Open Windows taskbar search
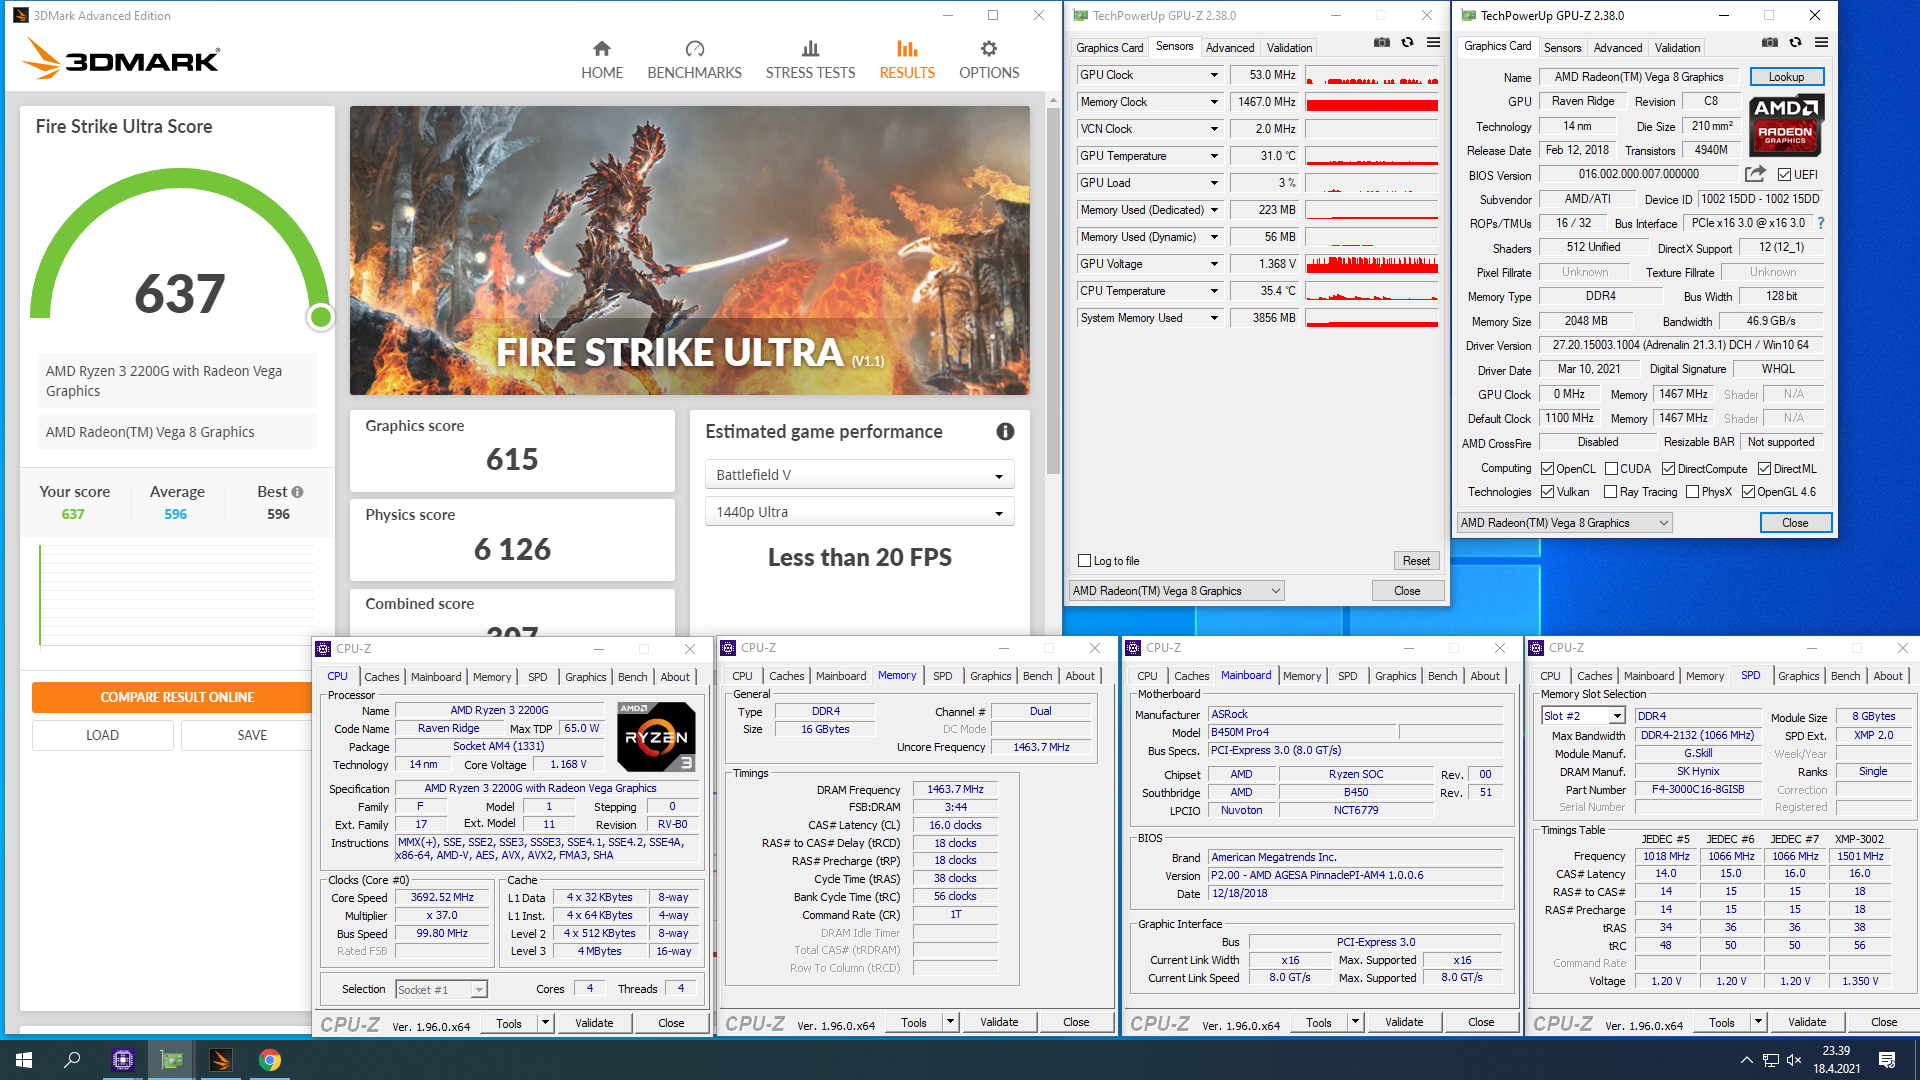This screenshot has height=1080, width=1920. click(x=72, y=1060)
